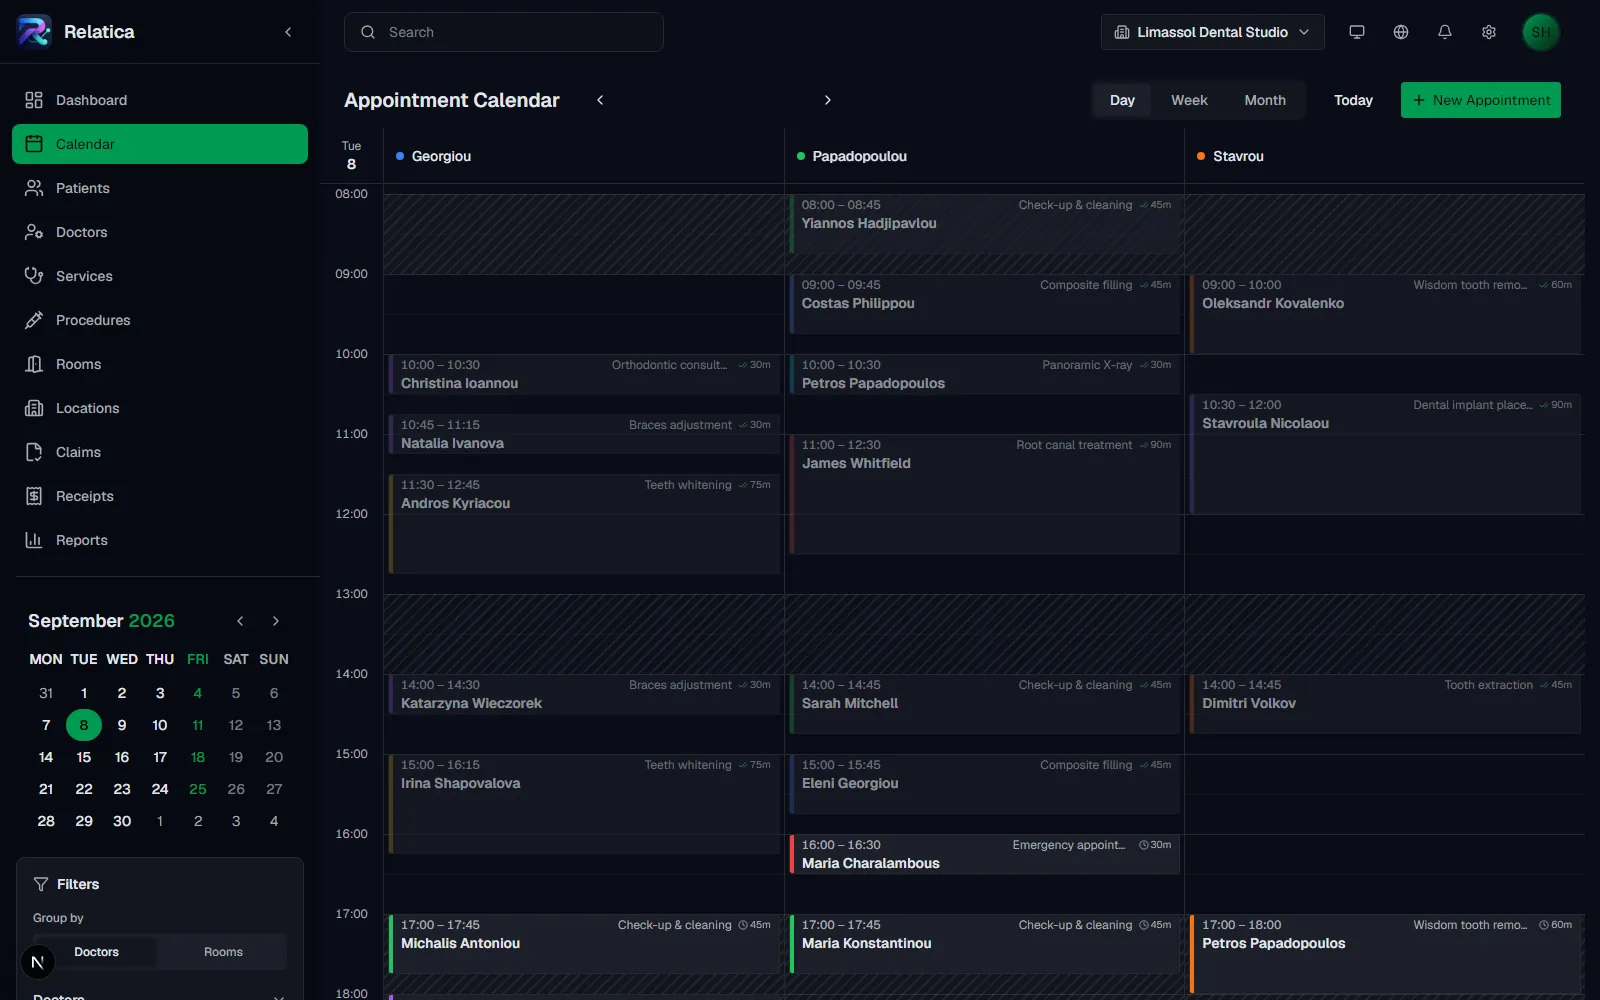1600x1000 pixels.
Task: Show previous month in mini calendar
Action: coord(240,621)
